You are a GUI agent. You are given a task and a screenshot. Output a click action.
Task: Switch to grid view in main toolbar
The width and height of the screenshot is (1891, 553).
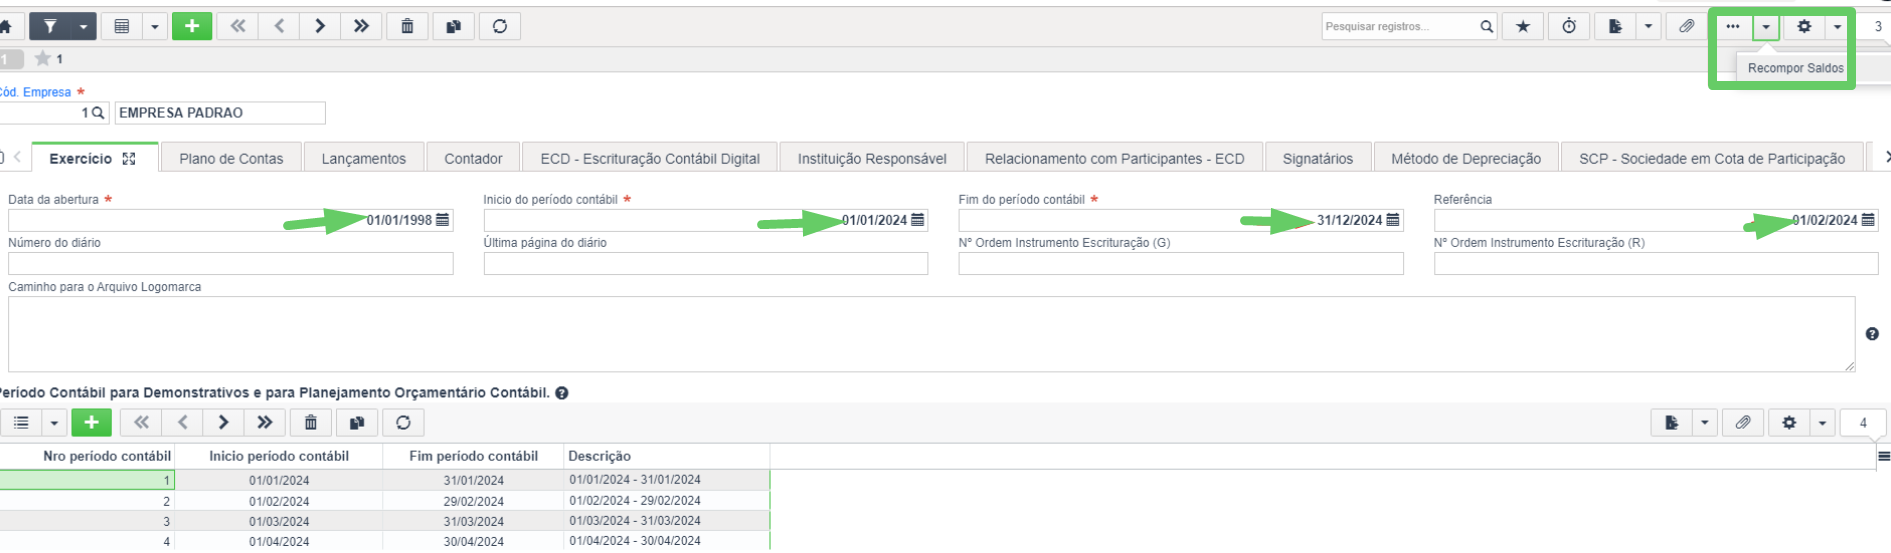click(x=122, y=27)
